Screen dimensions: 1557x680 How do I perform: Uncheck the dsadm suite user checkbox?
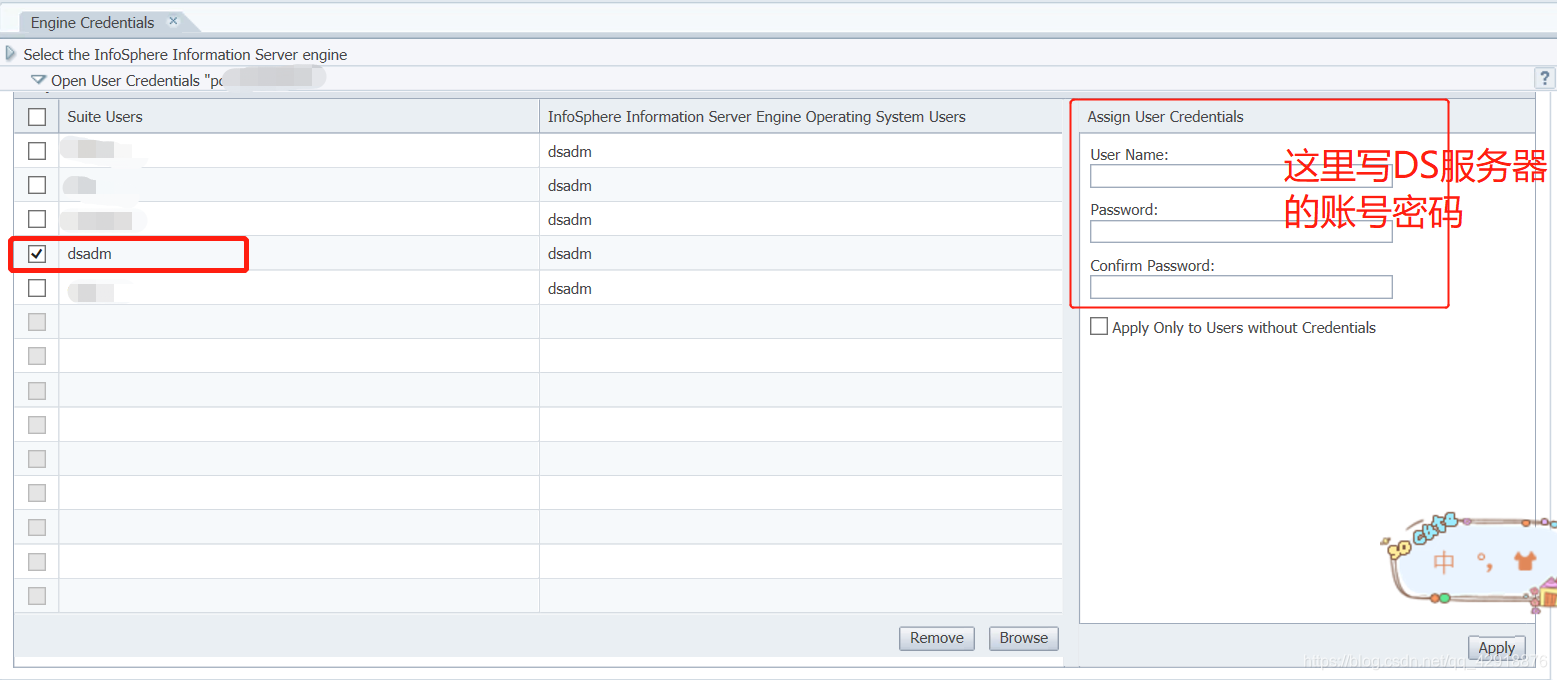37,254
